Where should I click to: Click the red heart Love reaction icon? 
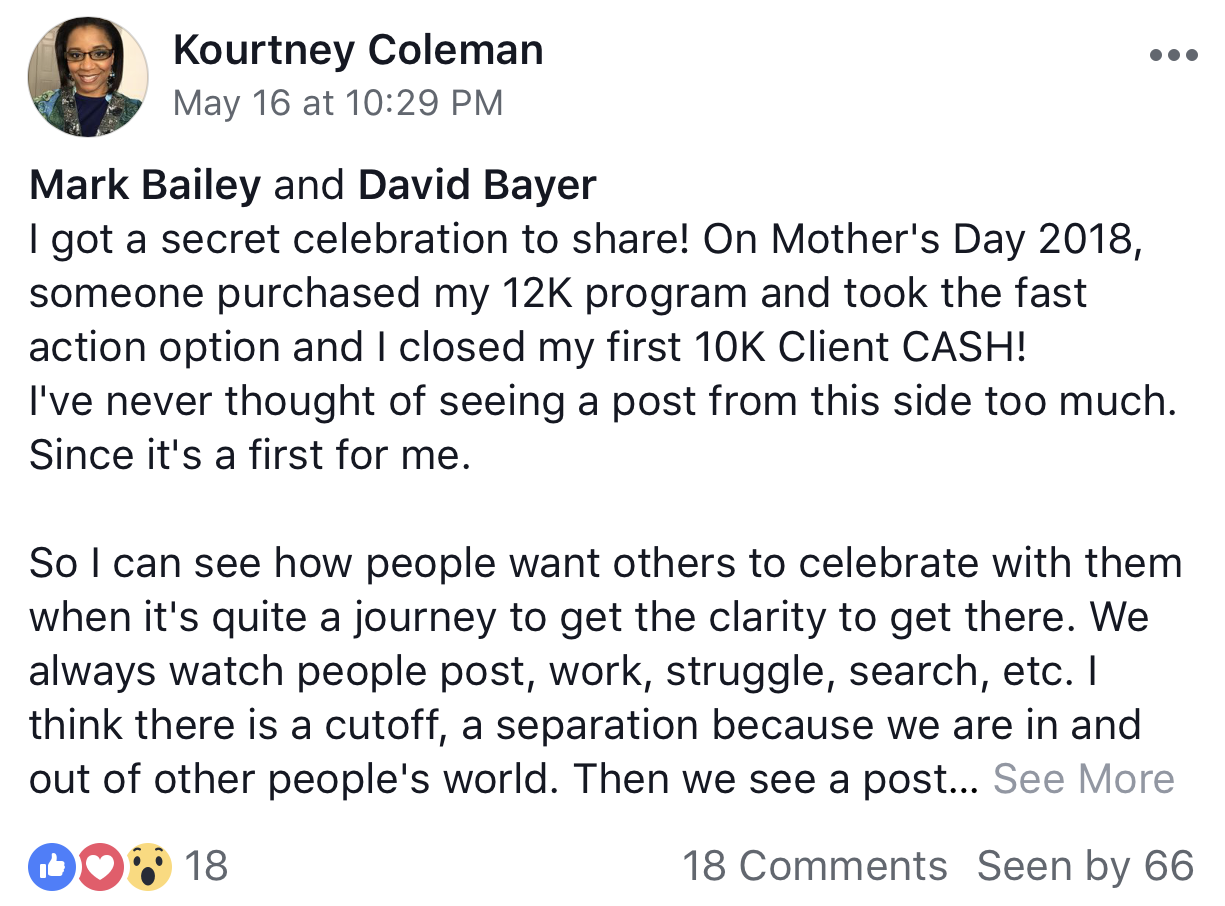[100, 866]
